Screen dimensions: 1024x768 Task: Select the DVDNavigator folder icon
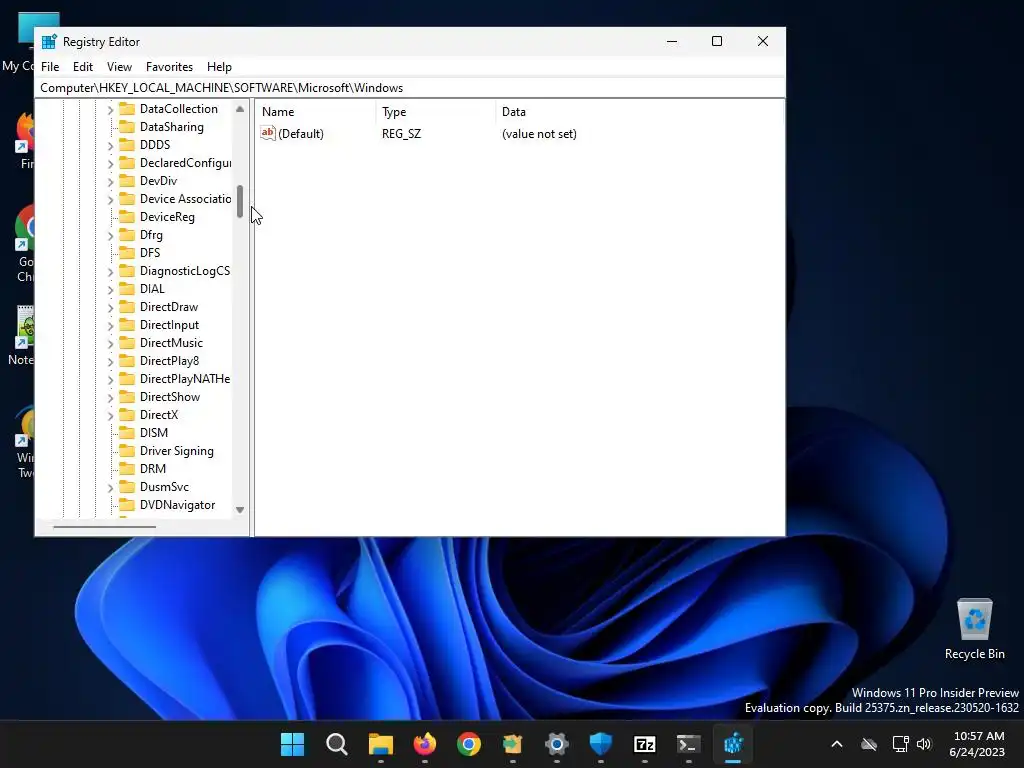click(x=127, y=505)
